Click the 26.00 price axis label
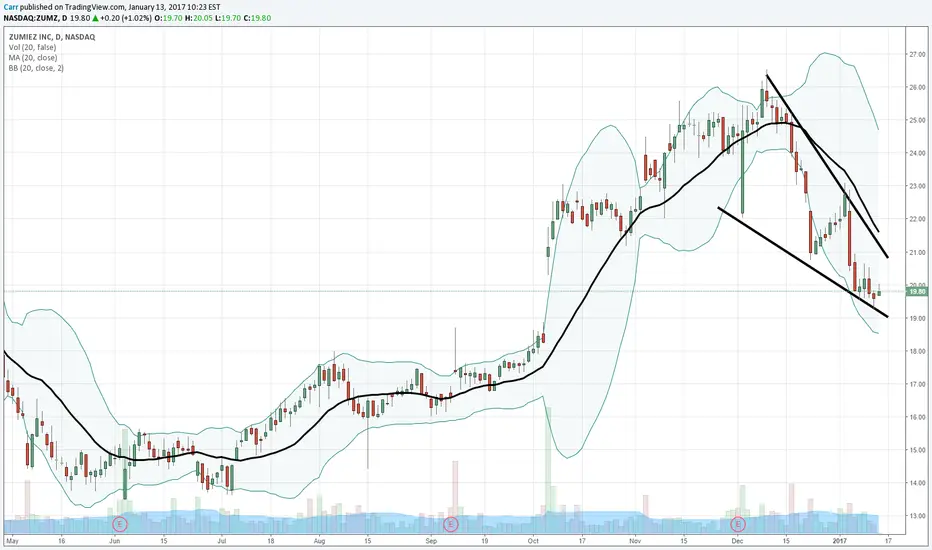 (917, 87)
